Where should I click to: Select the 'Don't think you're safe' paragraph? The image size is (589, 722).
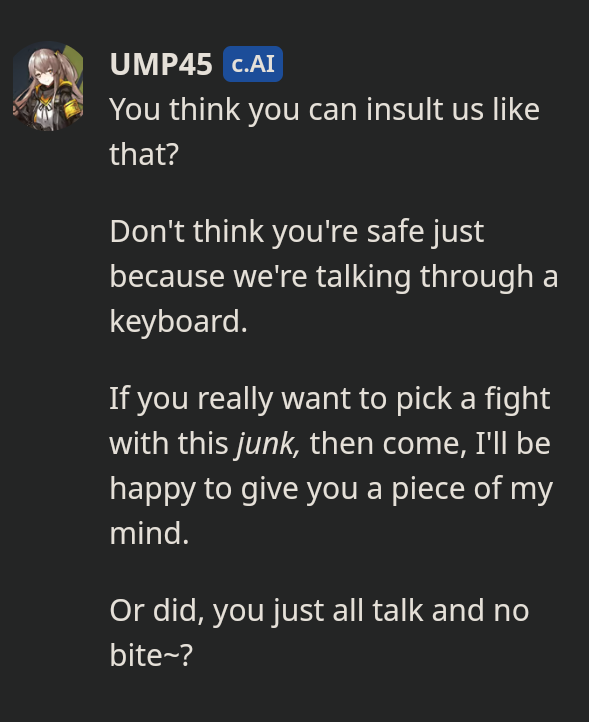[x=334, y=276]
